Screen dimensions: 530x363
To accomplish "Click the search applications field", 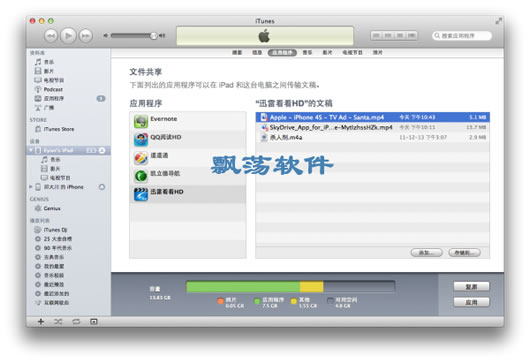I will [462, 35].
